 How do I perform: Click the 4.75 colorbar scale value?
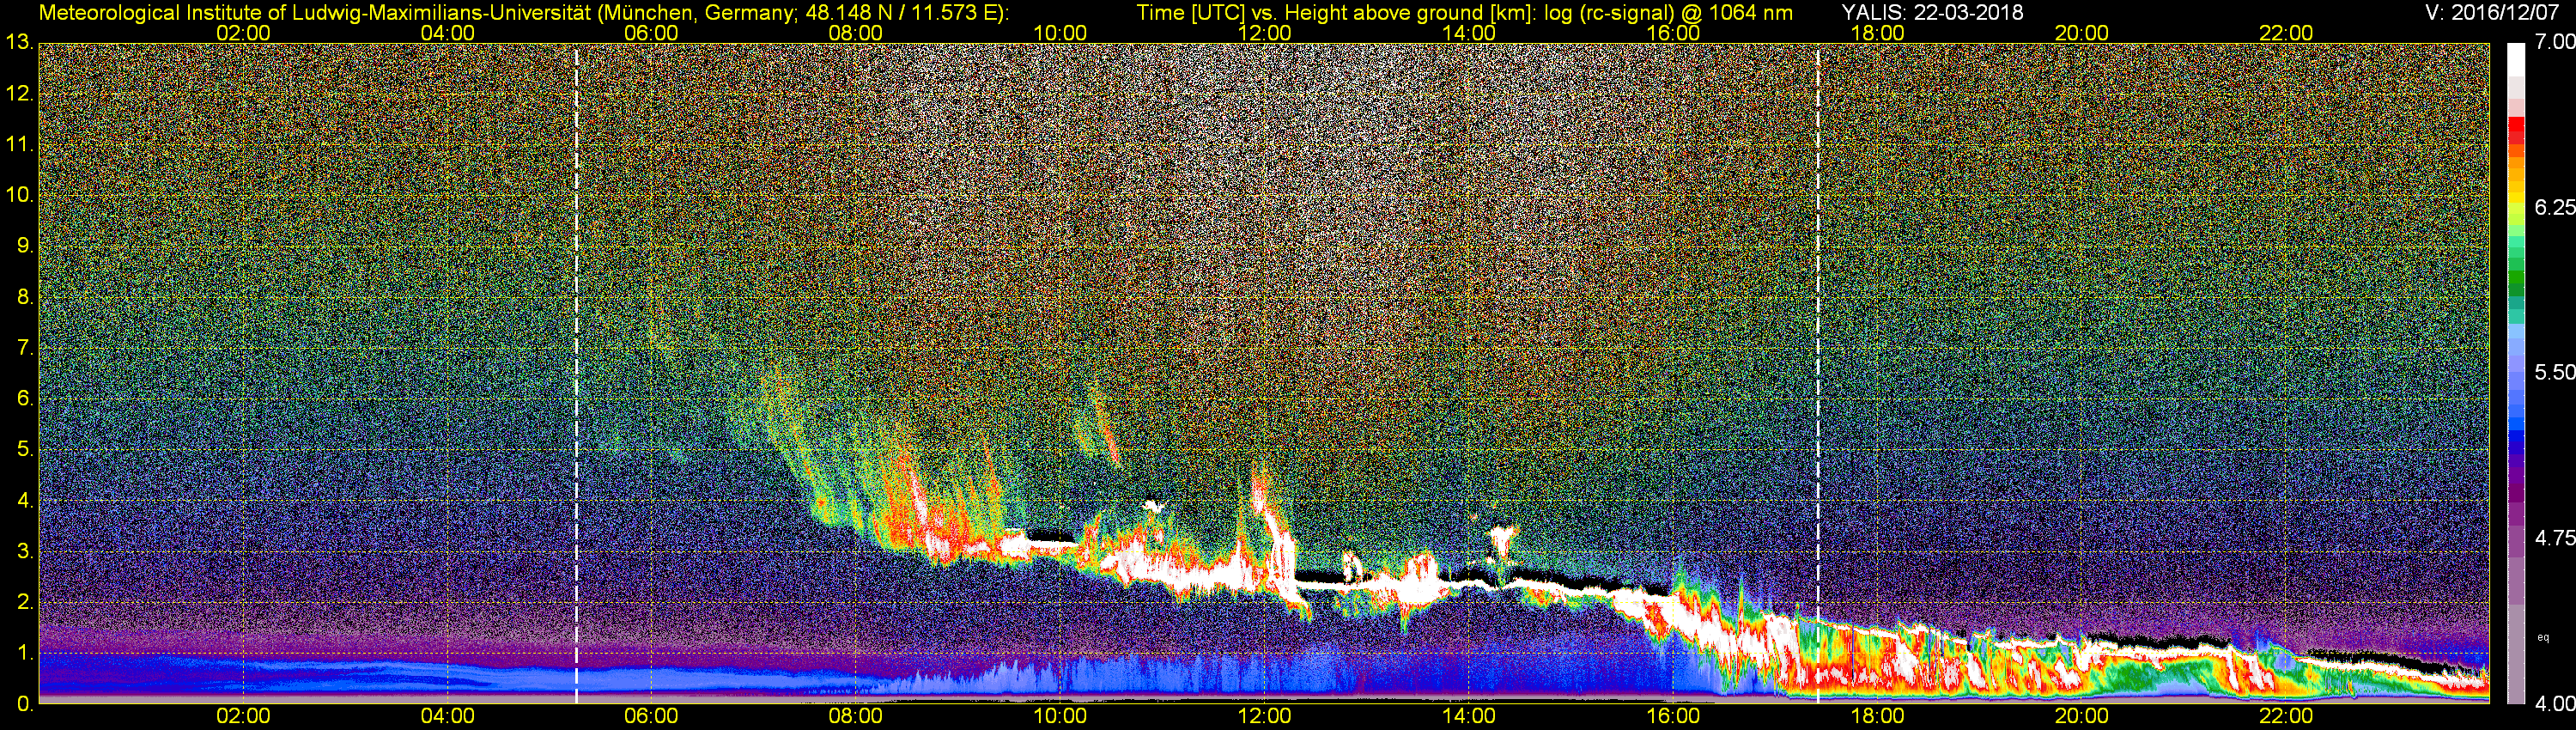click(2554, 538)
